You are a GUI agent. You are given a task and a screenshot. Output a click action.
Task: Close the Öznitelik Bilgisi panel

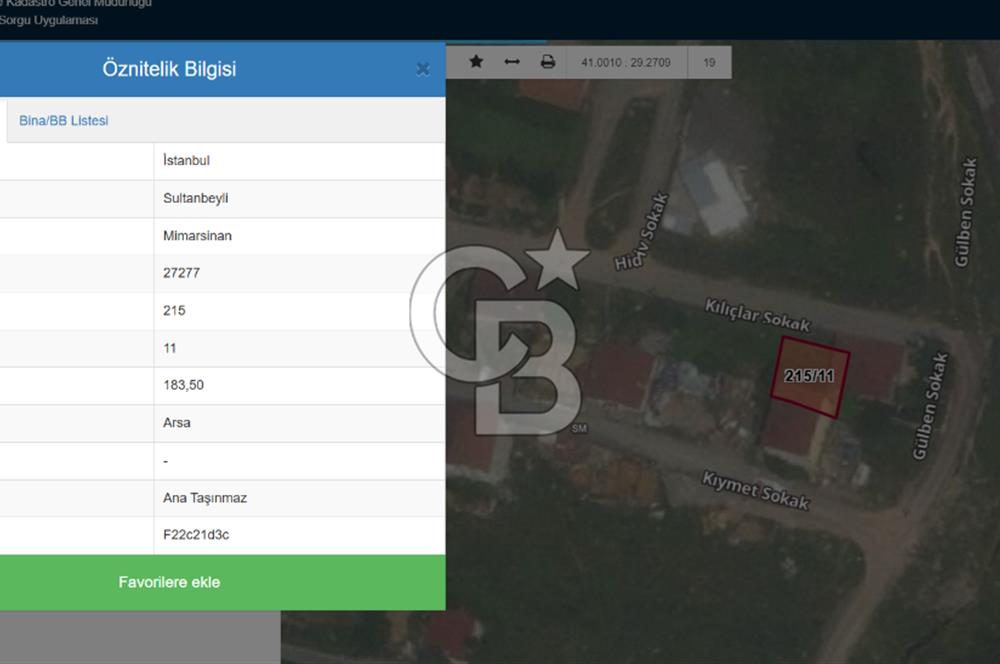tap(422, 69)
